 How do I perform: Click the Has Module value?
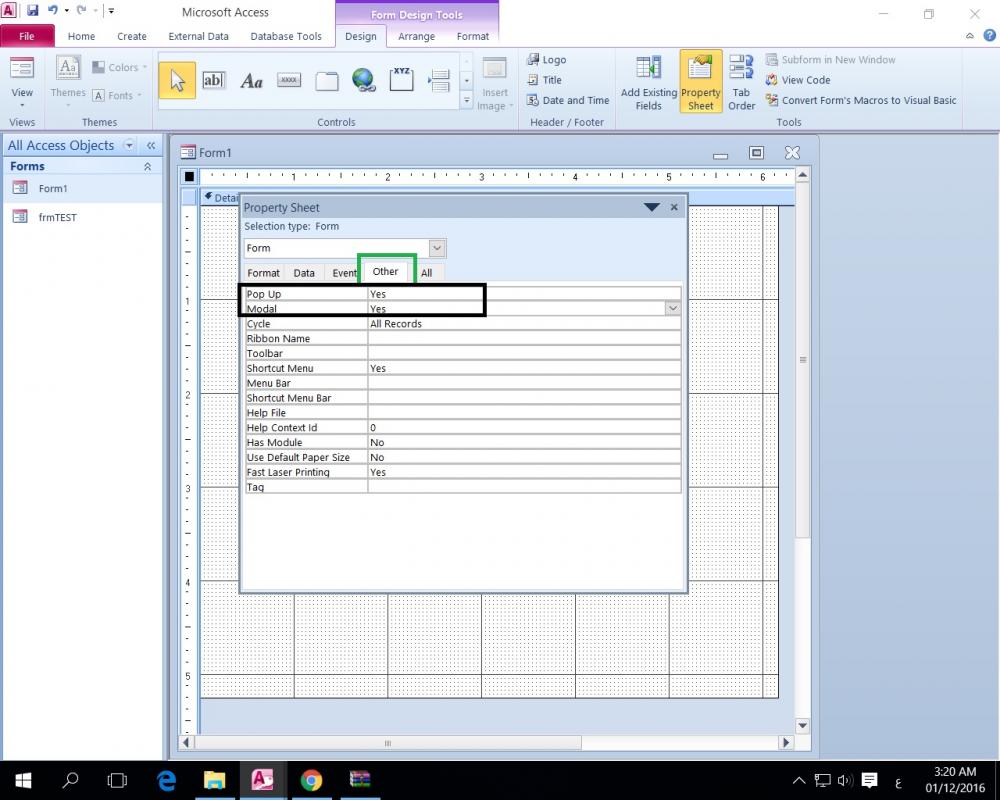pos(524,442)
